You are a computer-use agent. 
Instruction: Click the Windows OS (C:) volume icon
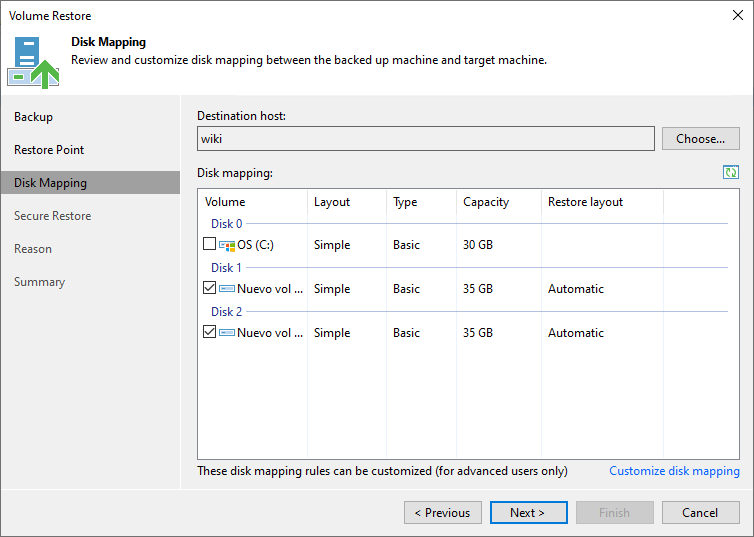227,245
